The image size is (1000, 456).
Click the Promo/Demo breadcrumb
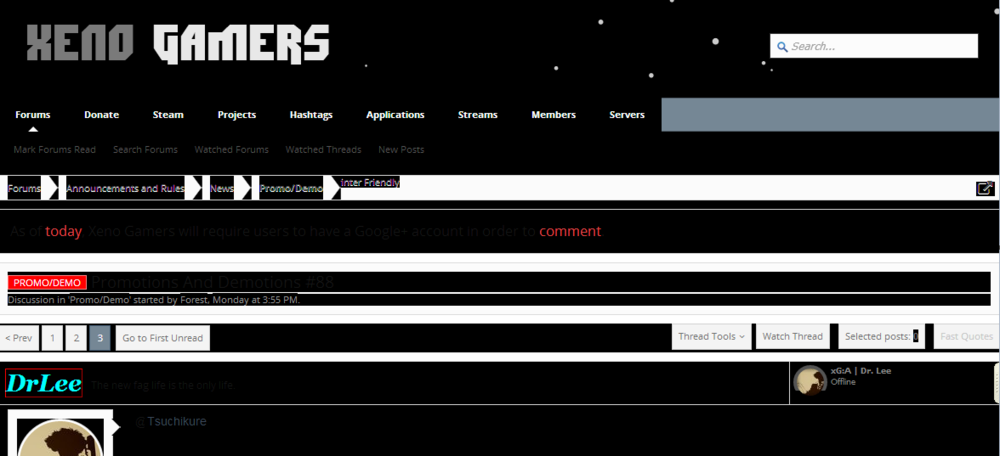[291, 189]
